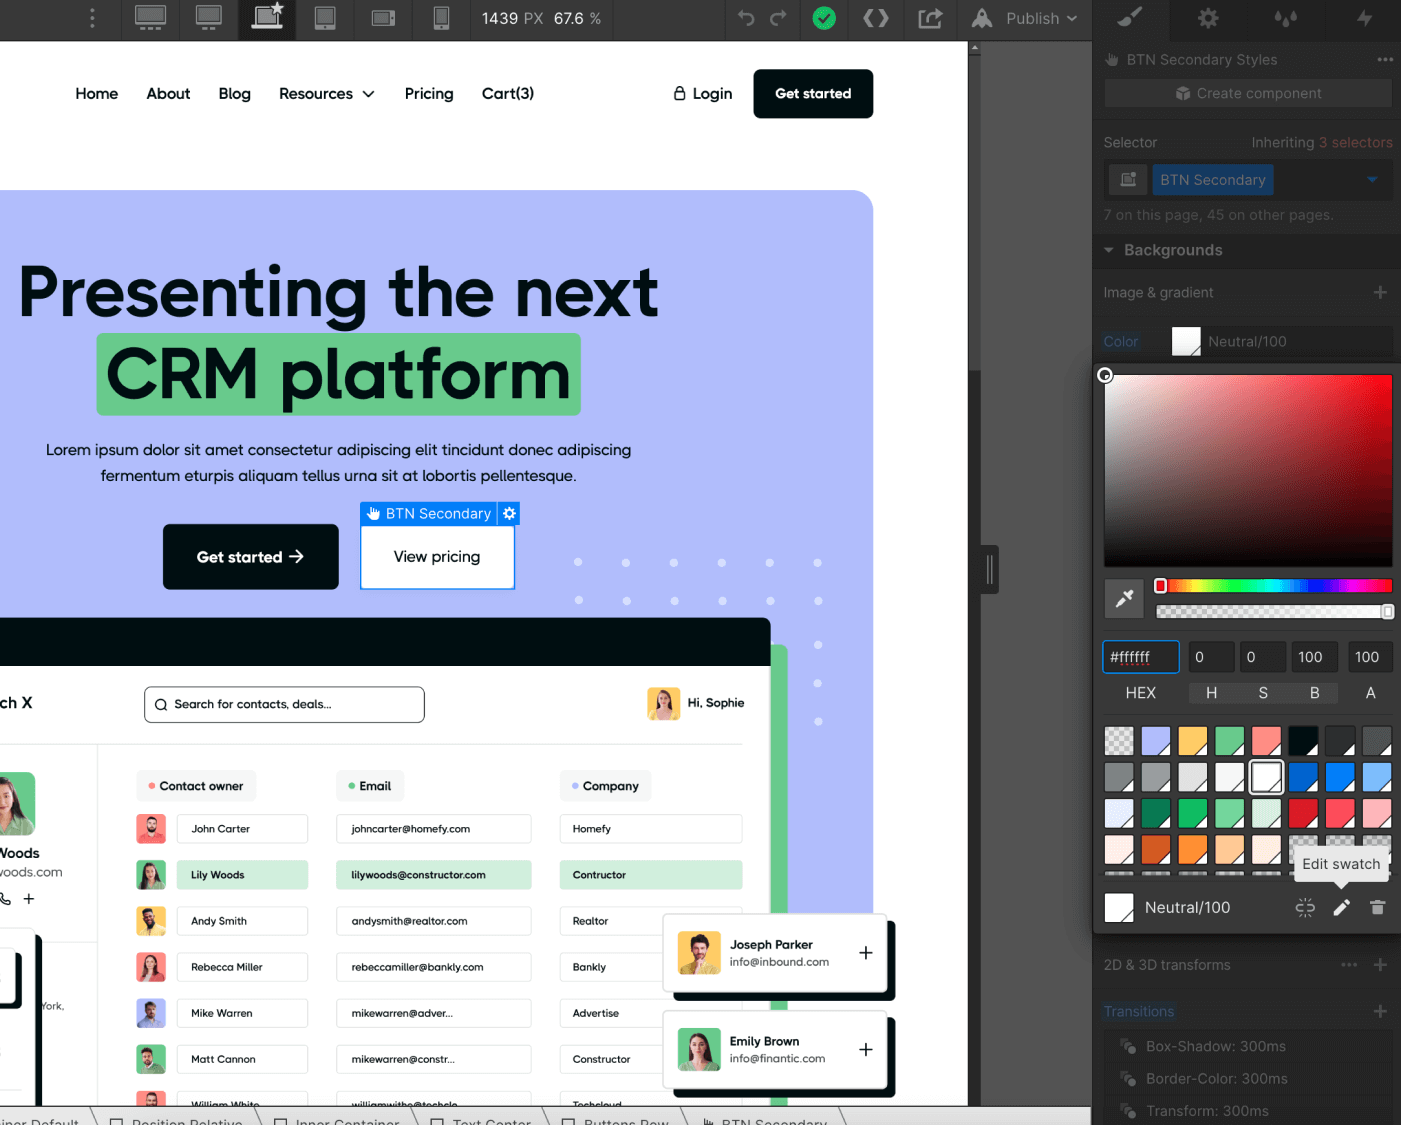Open the Interactions lightning panel
The width and height of the screenshot is (1401, 1125).
(x=1363, y=19)
